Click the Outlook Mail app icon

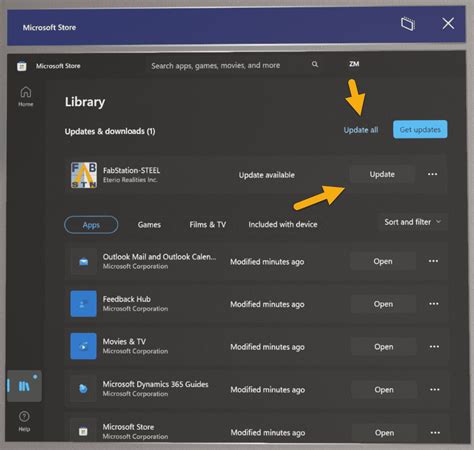[84, 262]
